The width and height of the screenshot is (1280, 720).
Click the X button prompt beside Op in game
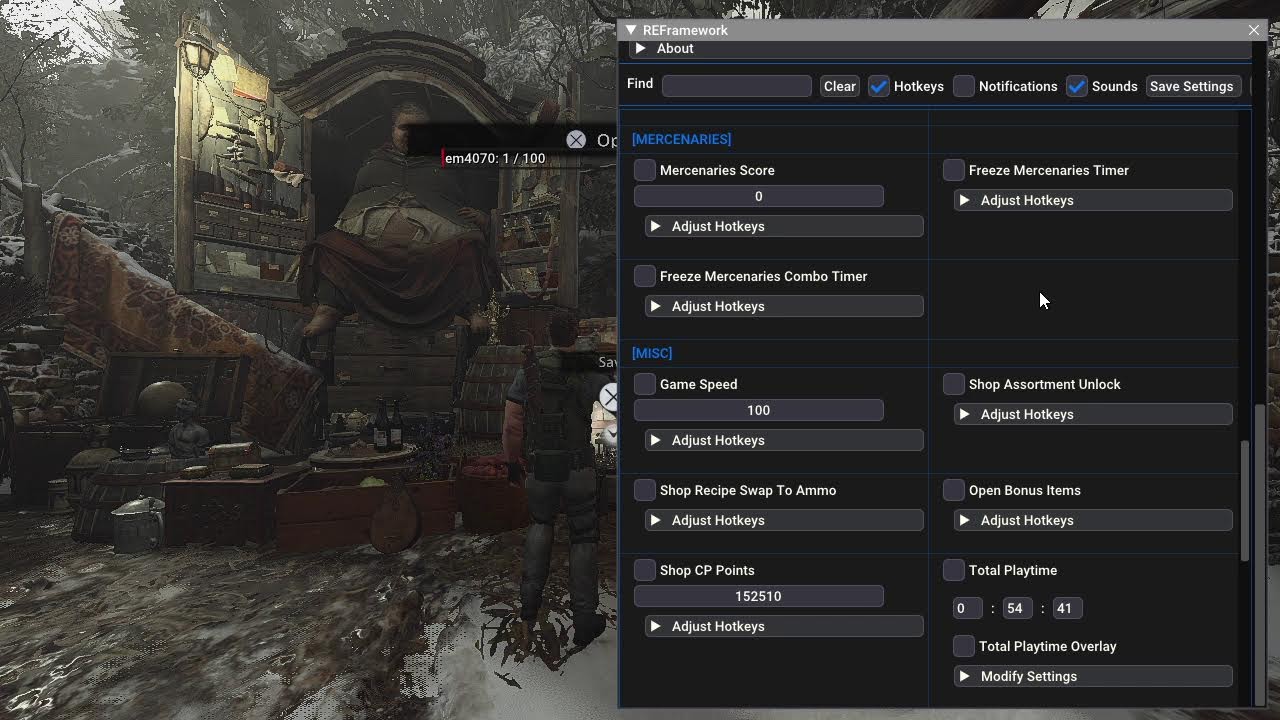coord(576,140)
